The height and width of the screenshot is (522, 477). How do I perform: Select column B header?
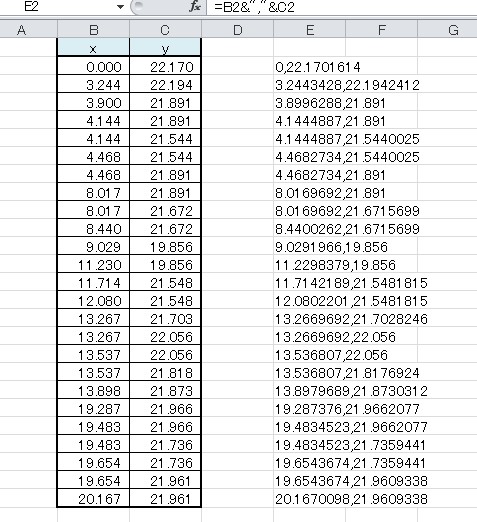click(x=93, y=30)
